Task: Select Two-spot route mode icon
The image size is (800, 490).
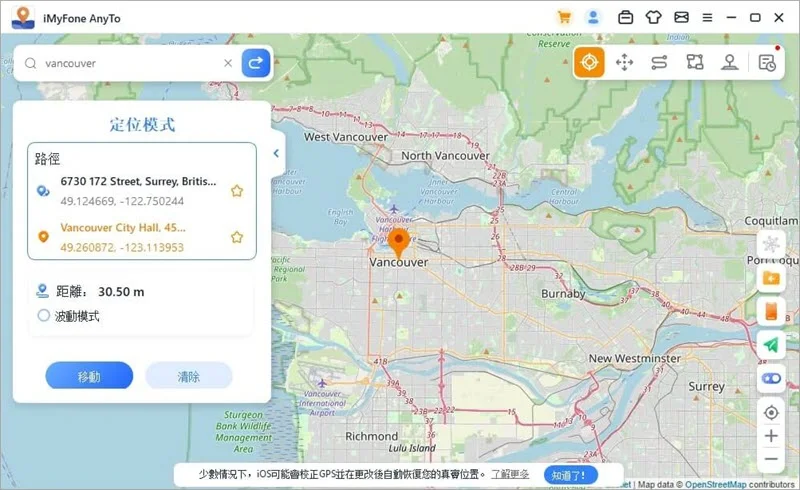Action: point(659,62)
